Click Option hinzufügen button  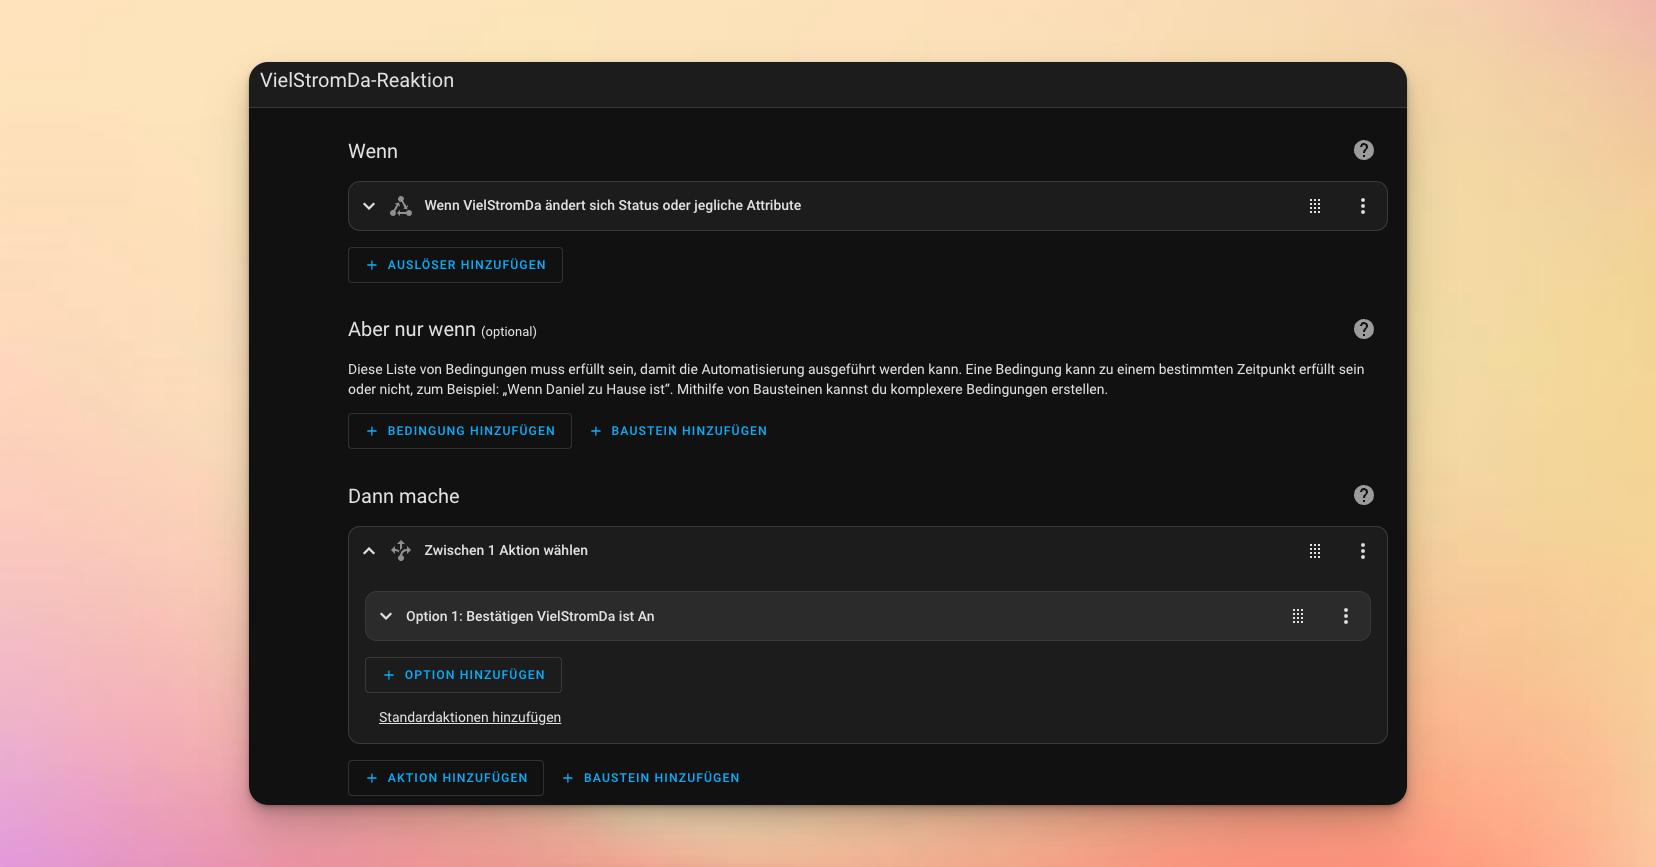(x=463, y=675)
